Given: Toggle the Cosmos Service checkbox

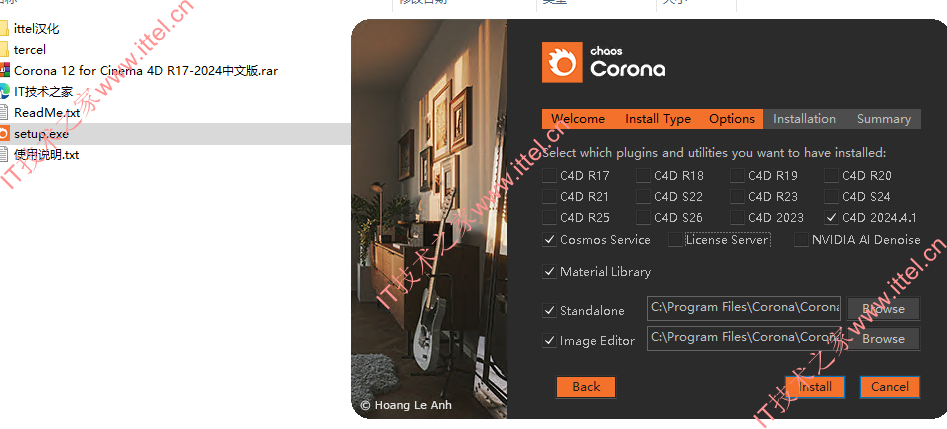Looking at the screenshot, I should point(549,240).
